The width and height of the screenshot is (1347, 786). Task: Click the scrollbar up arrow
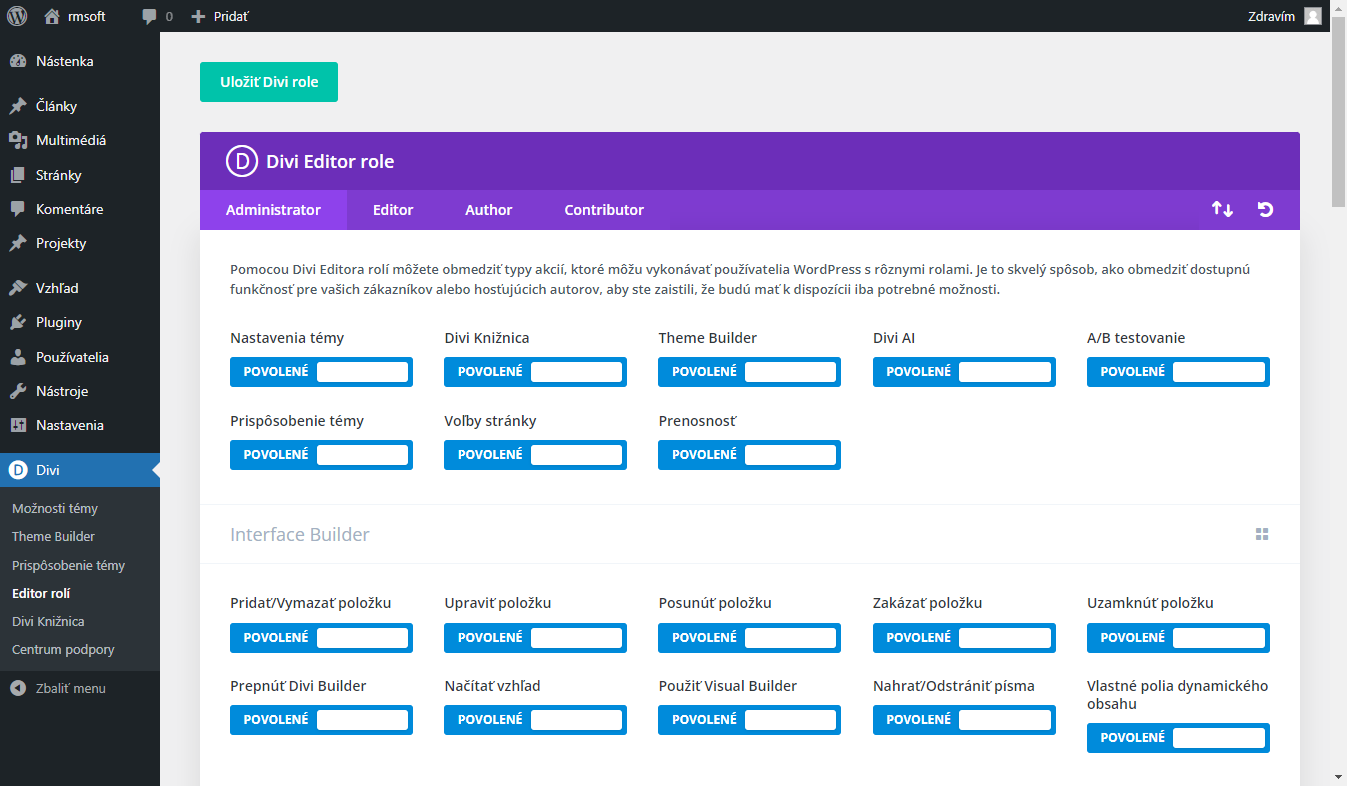[1338, 8]
